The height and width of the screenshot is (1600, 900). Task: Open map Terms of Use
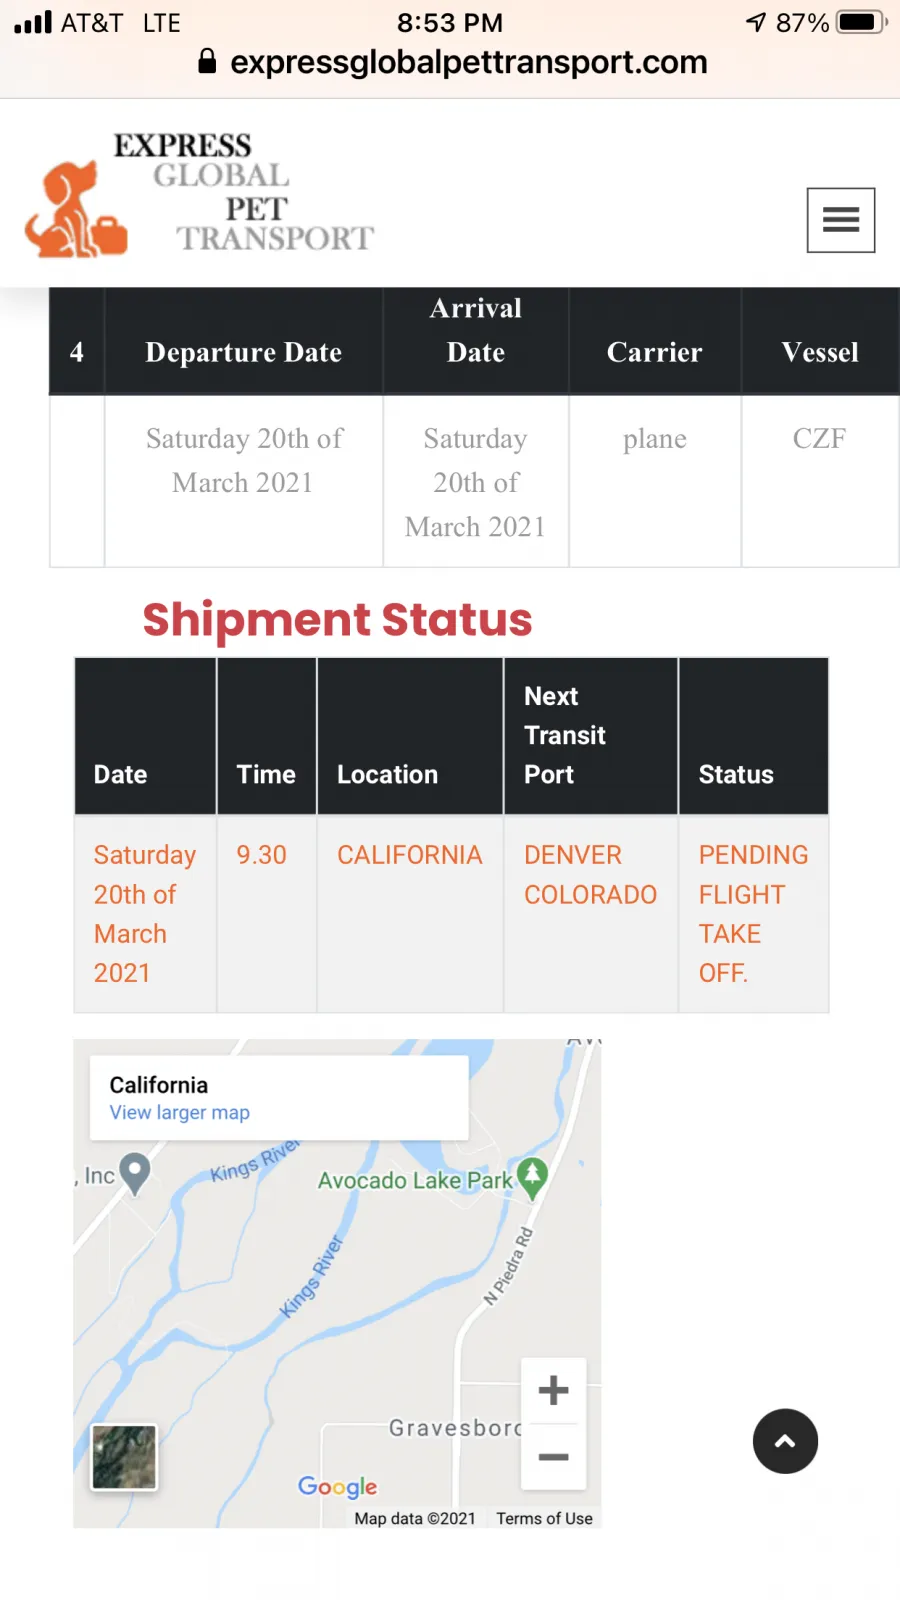(x=544, y=1518)
